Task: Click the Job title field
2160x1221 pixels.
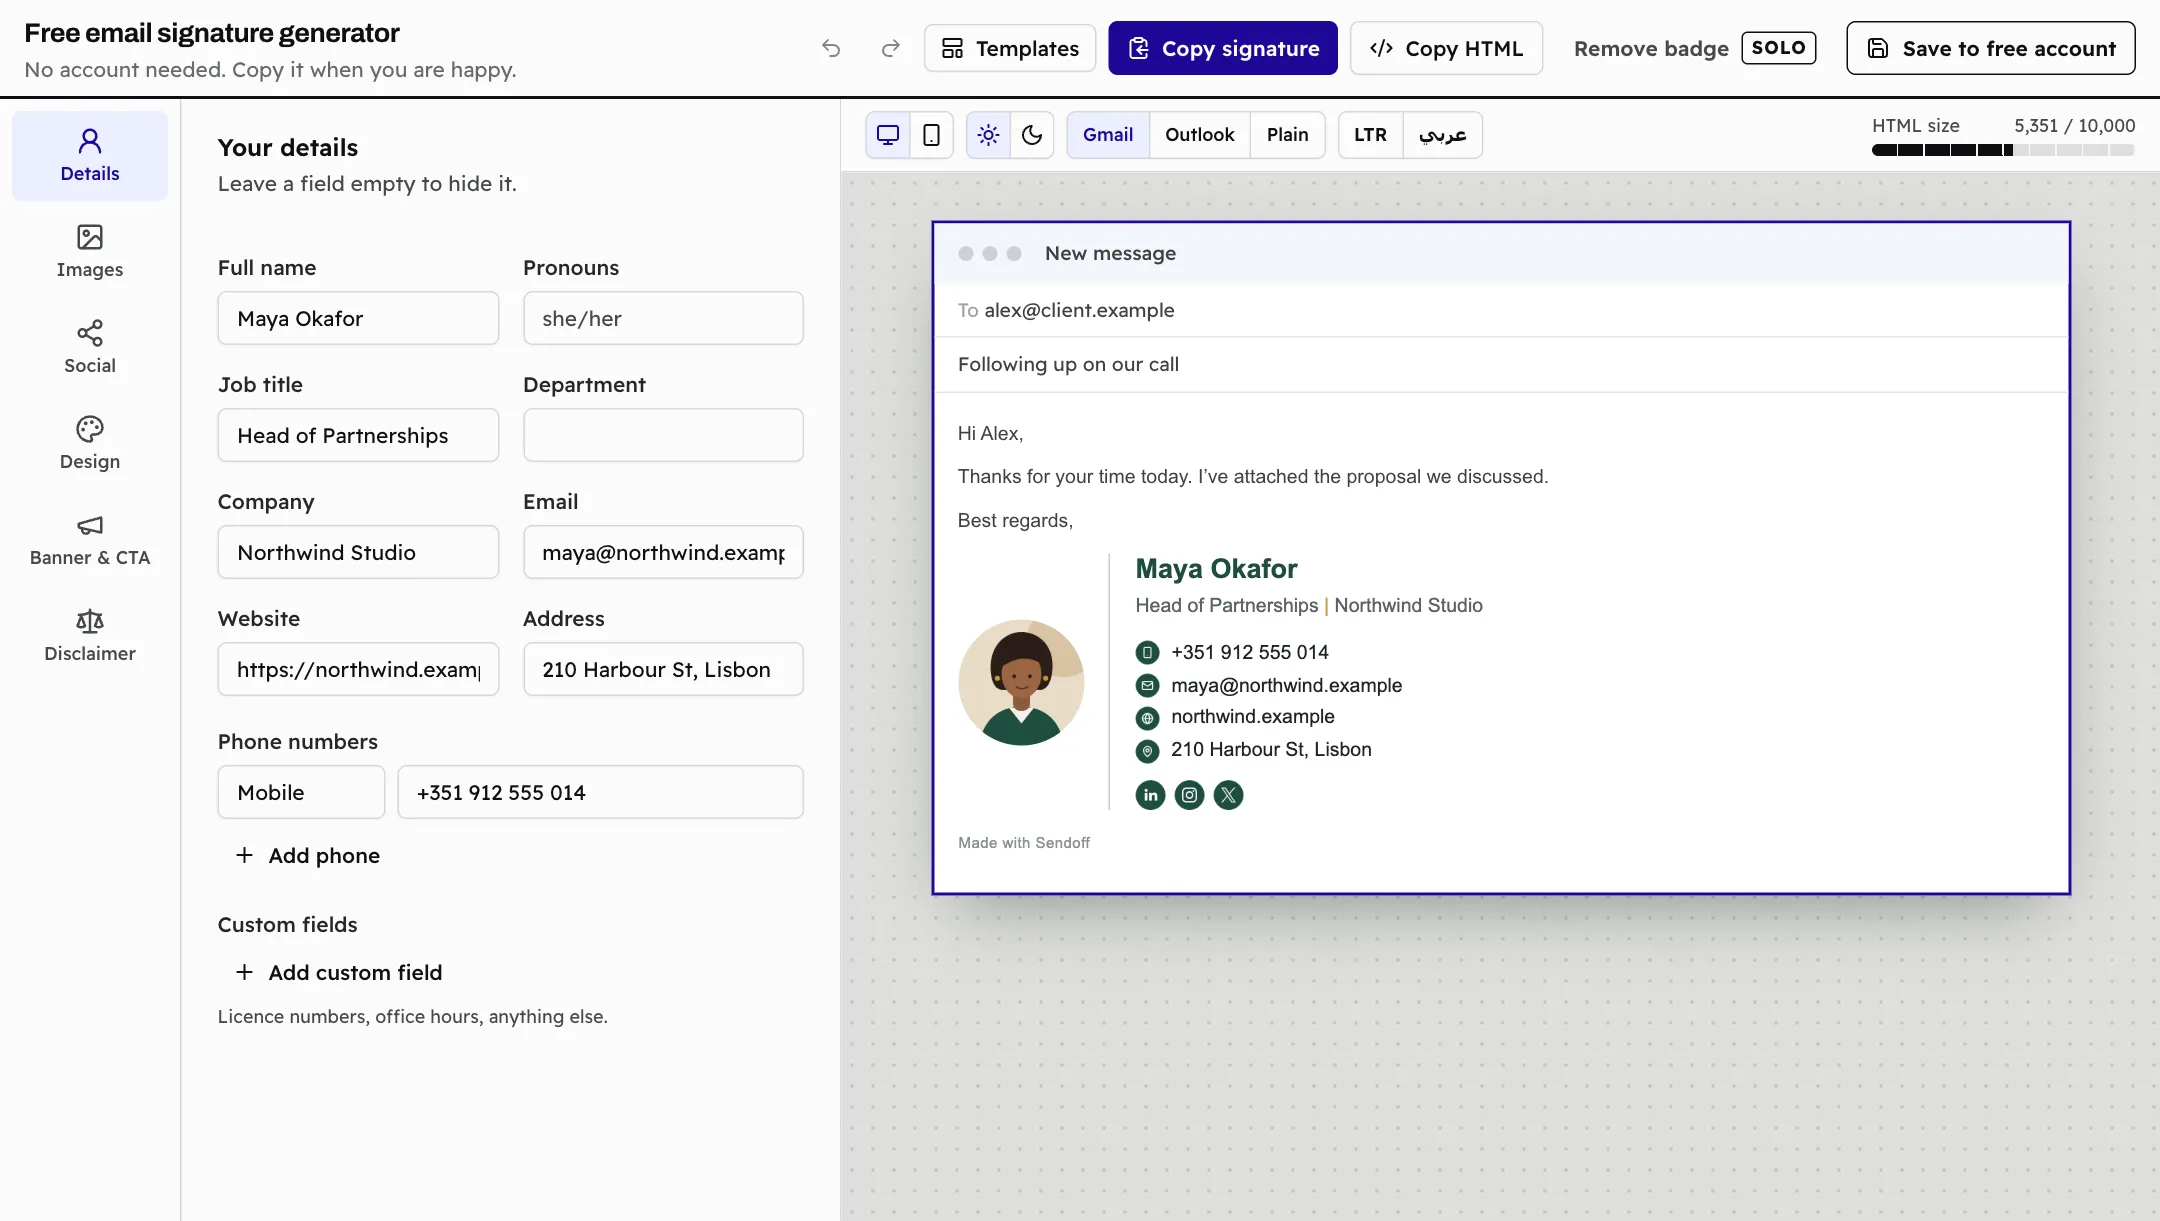Action: pos(358,435)
